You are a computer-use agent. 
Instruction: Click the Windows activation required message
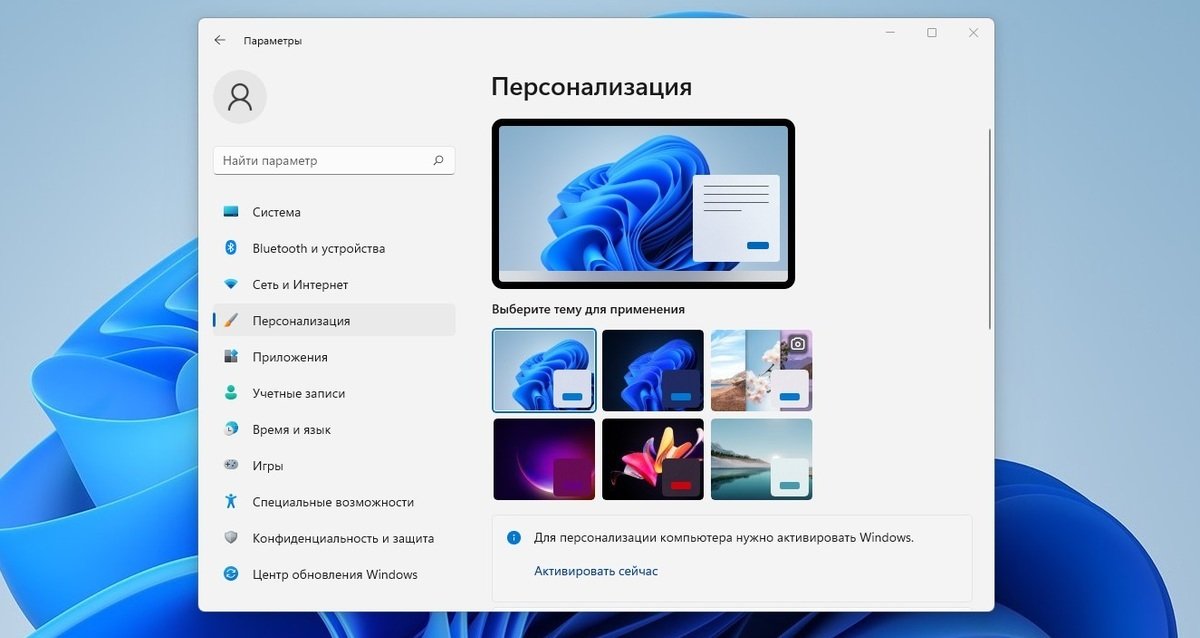tap(724, 537)
